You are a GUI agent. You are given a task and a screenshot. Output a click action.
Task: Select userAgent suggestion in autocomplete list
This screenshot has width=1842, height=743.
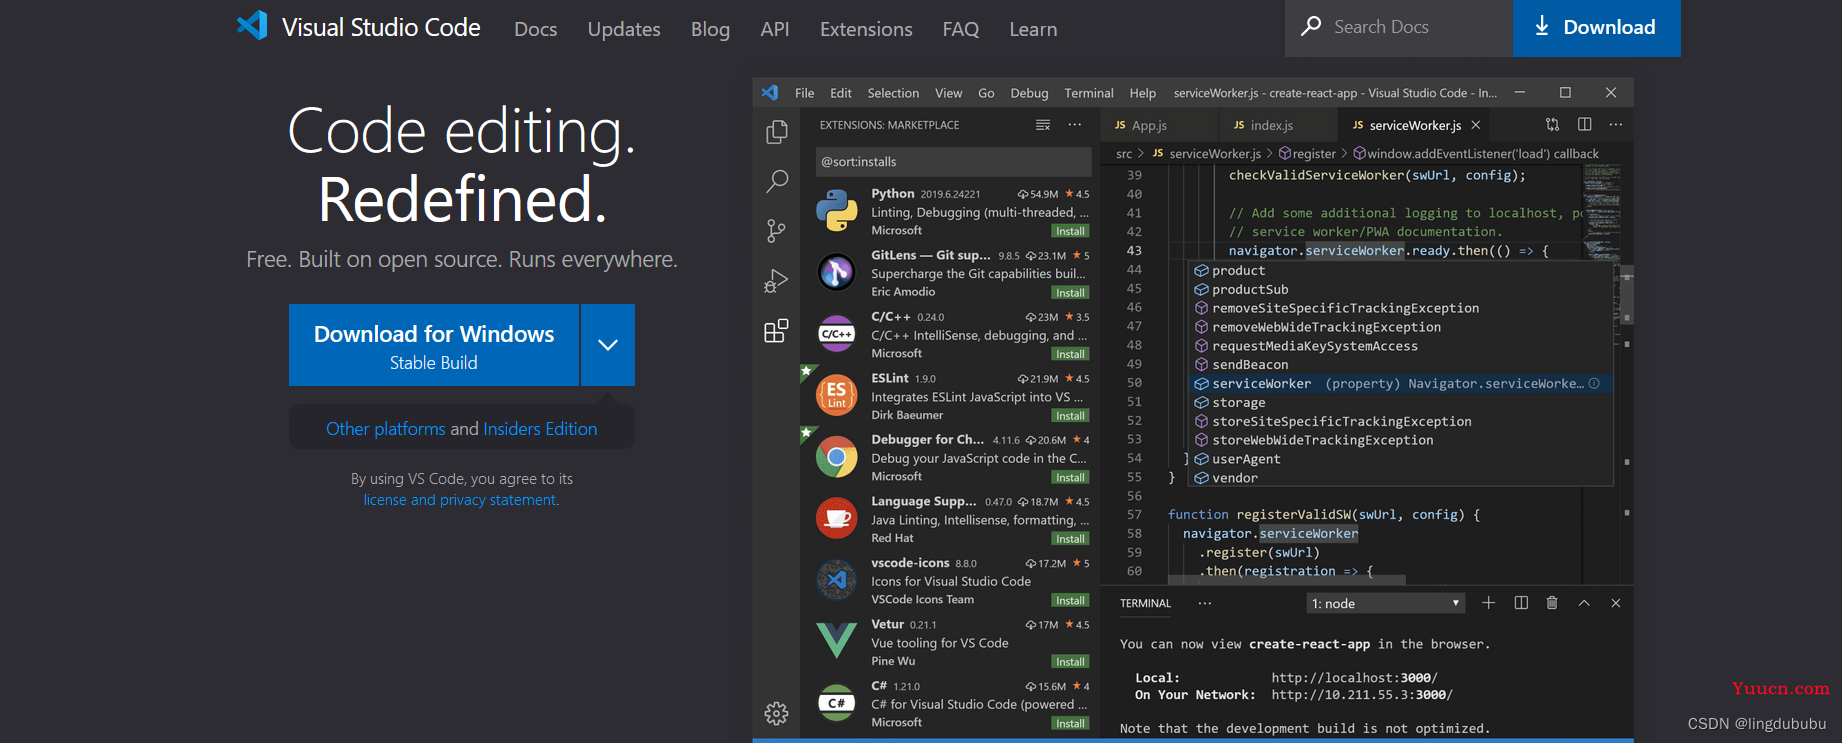click(1400, 459)
